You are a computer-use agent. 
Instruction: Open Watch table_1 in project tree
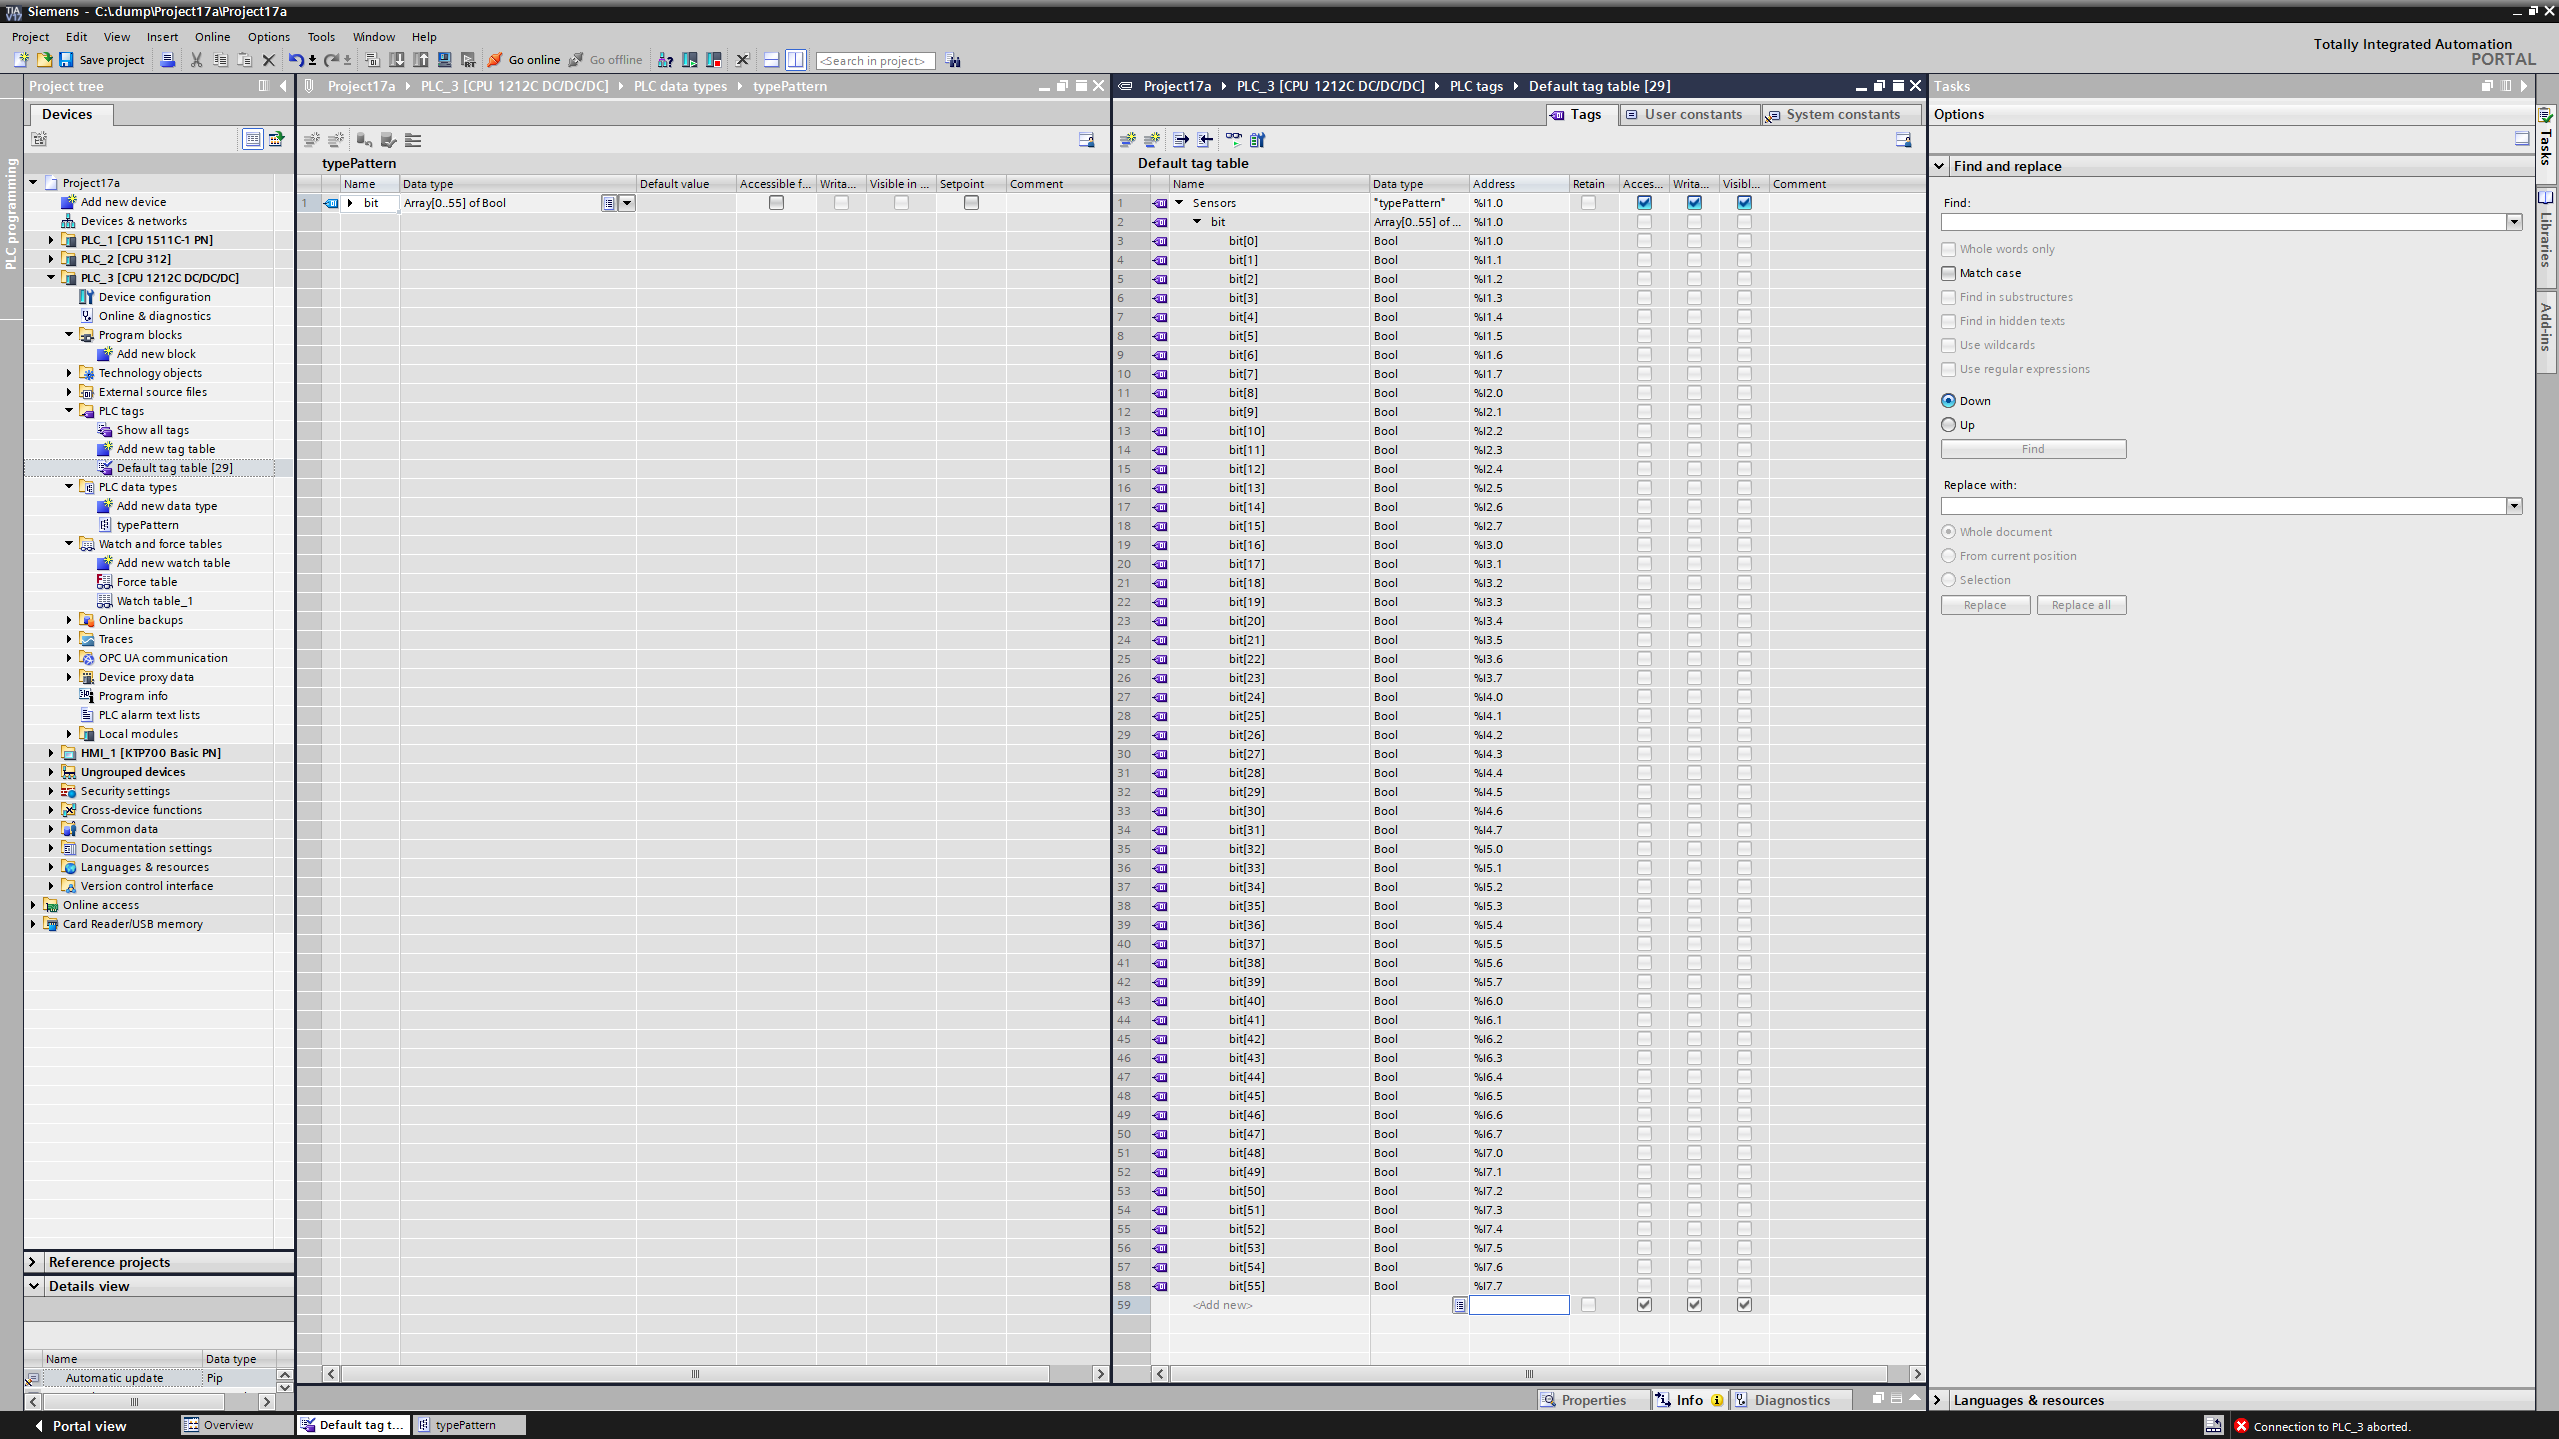[154, 601]
